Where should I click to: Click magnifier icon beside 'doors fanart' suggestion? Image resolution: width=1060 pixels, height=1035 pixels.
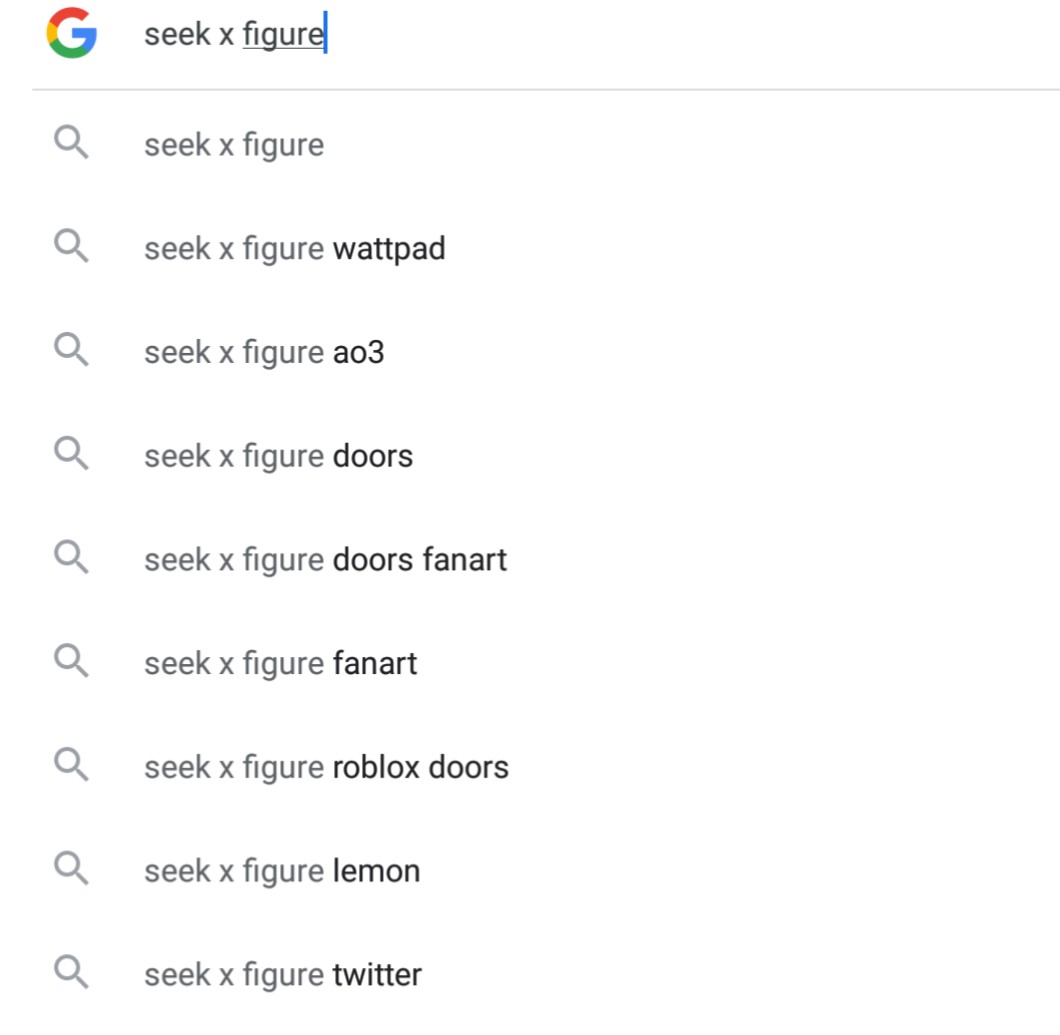point(71,559)
